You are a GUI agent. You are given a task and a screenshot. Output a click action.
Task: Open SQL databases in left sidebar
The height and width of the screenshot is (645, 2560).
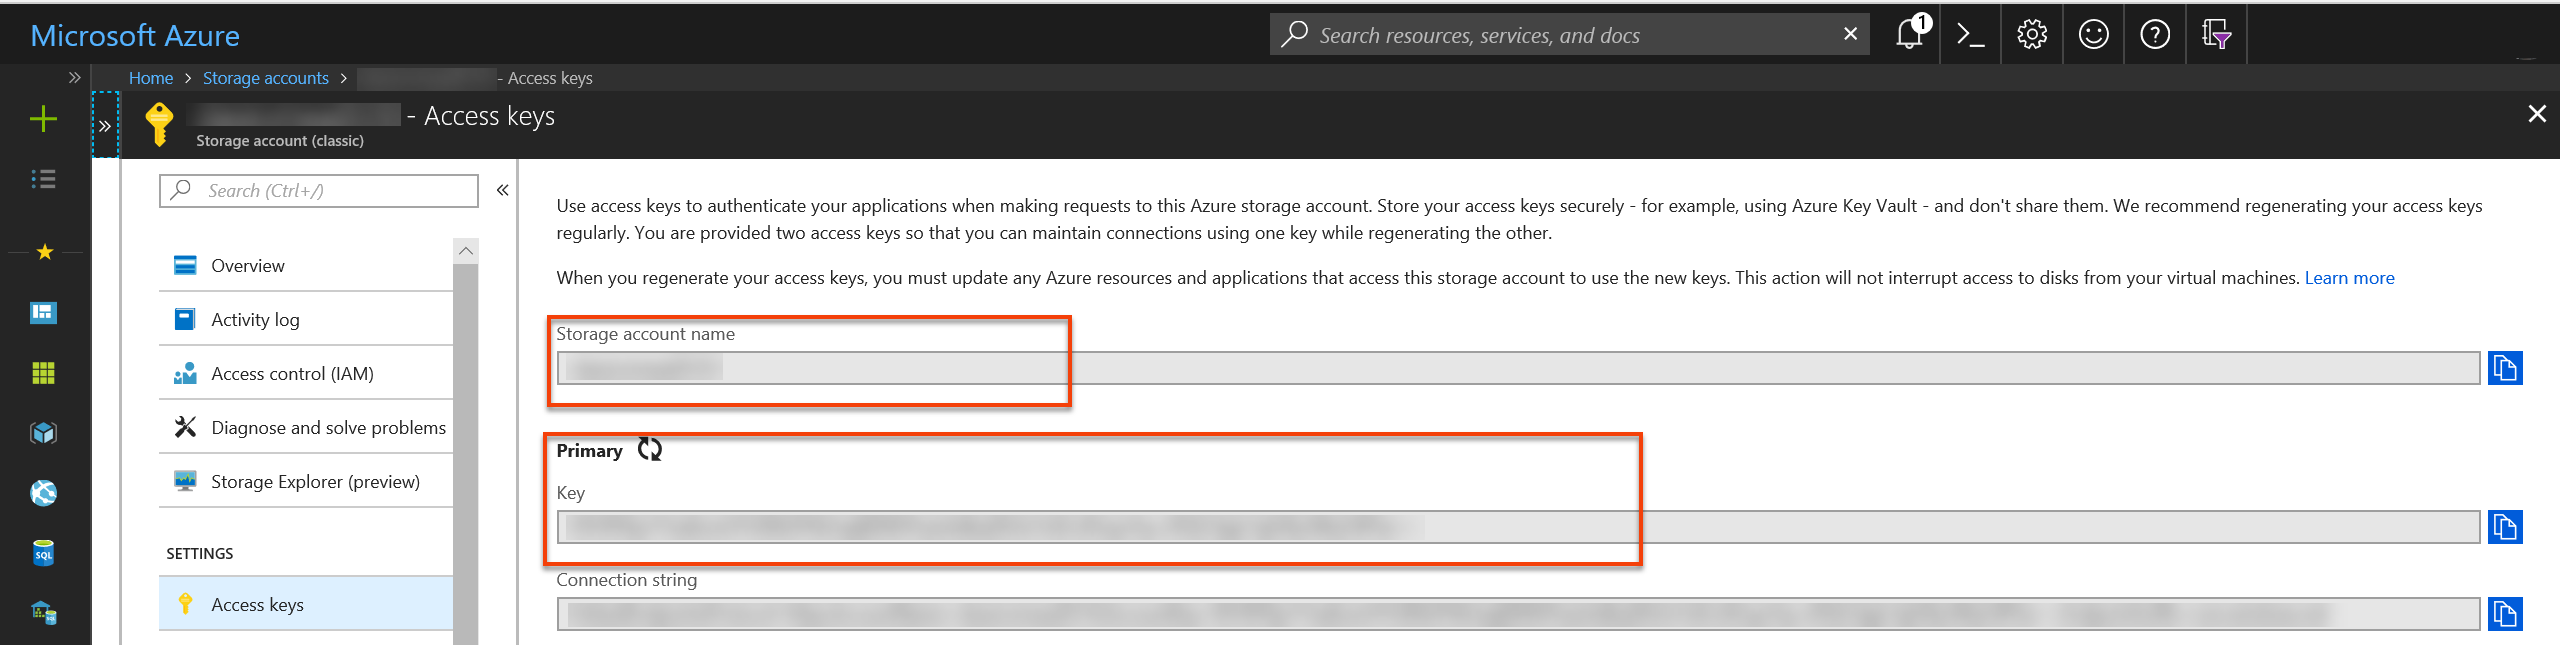43,553
